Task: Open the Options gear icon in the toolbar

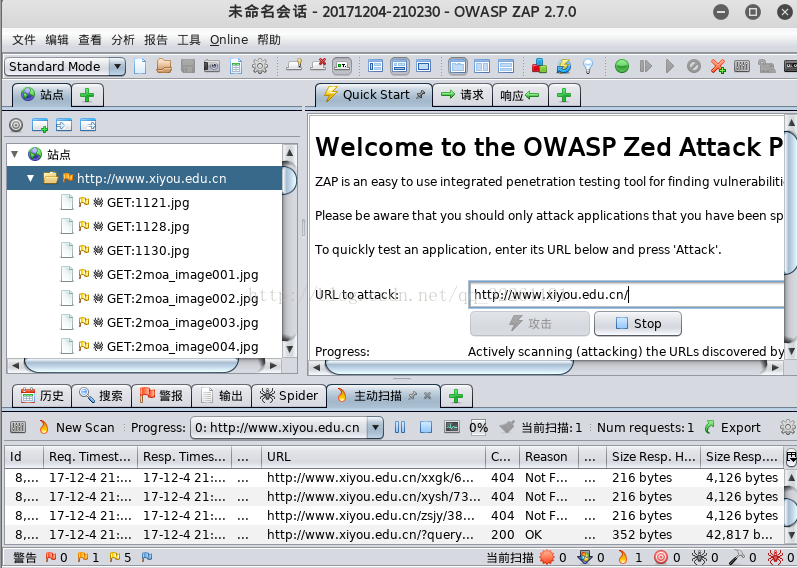Action: [x=260, y=66]
